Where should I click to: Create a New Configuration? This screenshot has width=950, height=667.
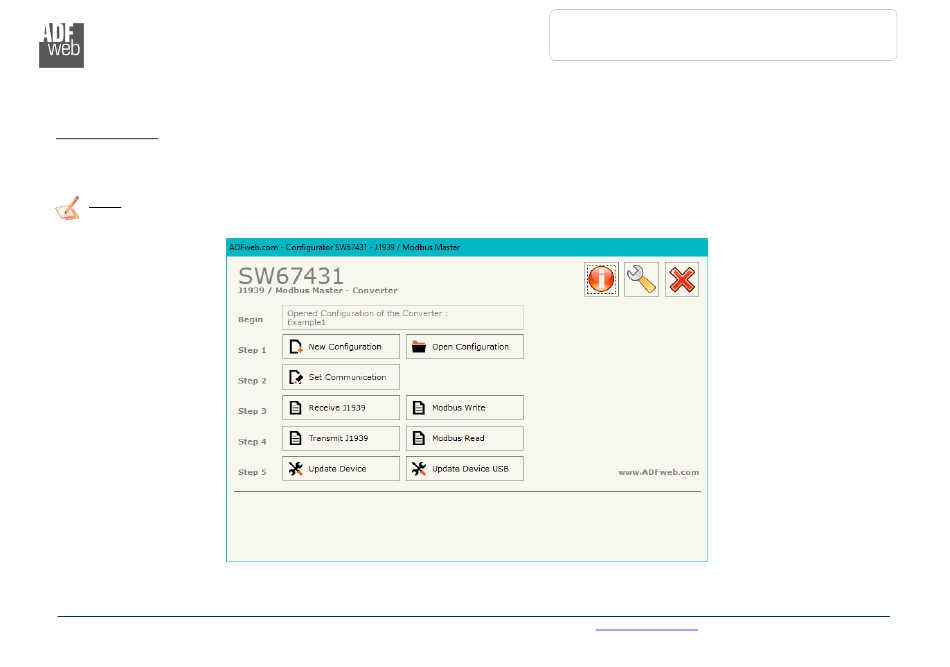[340, 347]
